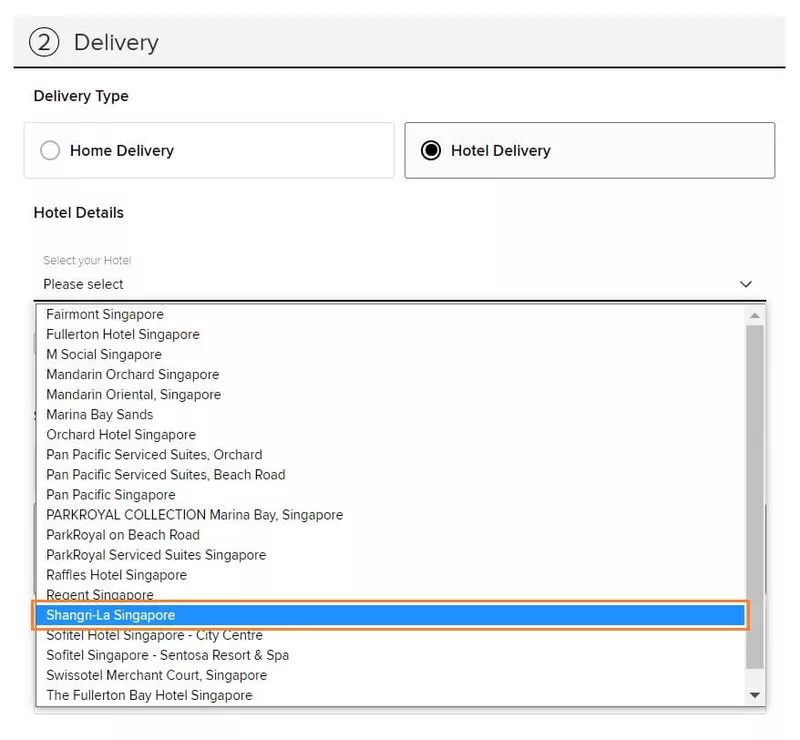Choose Pan Pacific Singapore
The width and height of the screenshot is (800, 740).
click(390, 495)
